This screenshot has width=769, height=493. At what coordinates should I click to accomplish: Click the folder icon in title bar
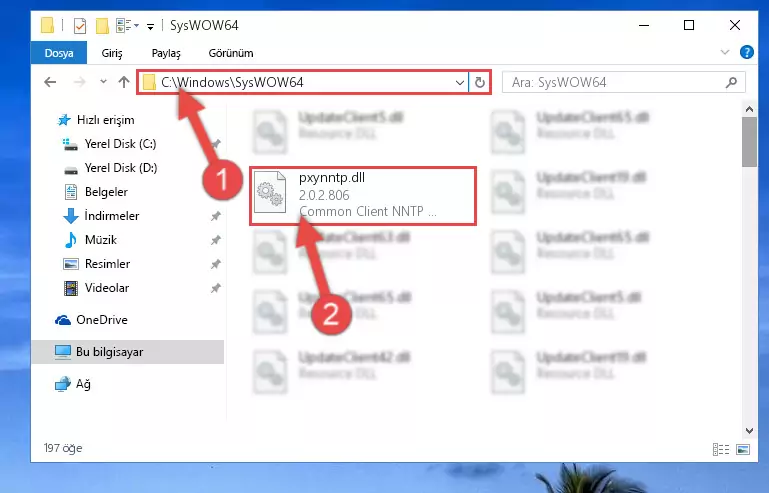pos(48,25)
